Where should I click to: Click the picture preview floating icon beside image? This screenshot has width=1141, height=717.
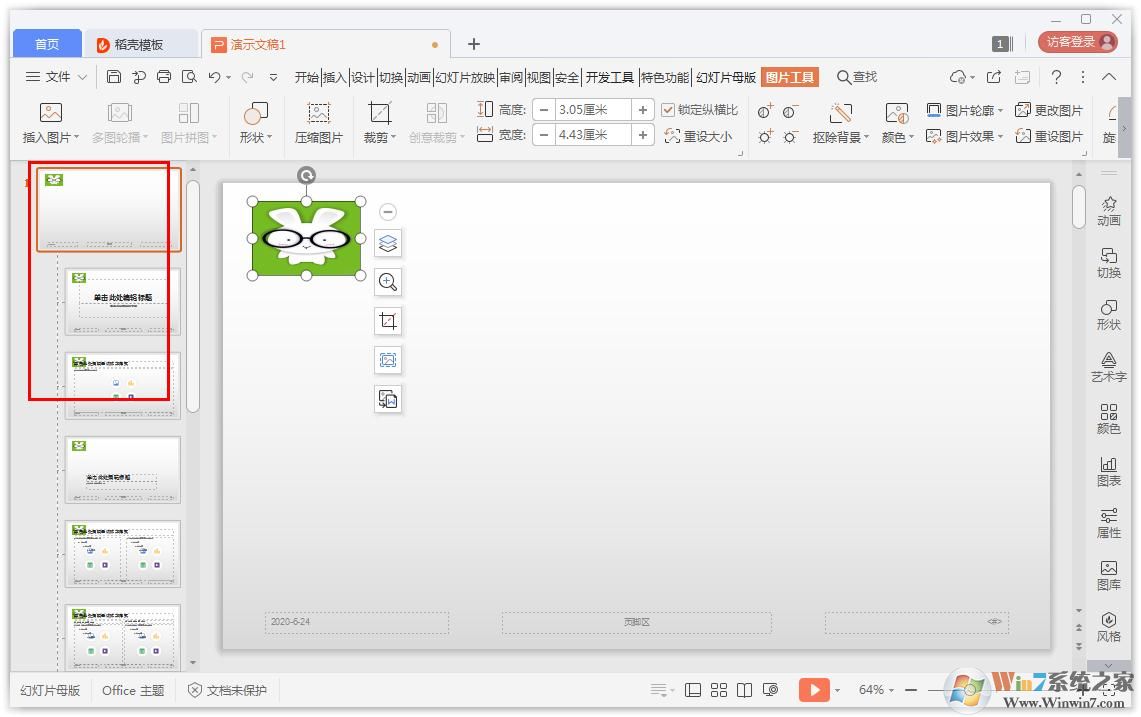(x=388, y=360)
